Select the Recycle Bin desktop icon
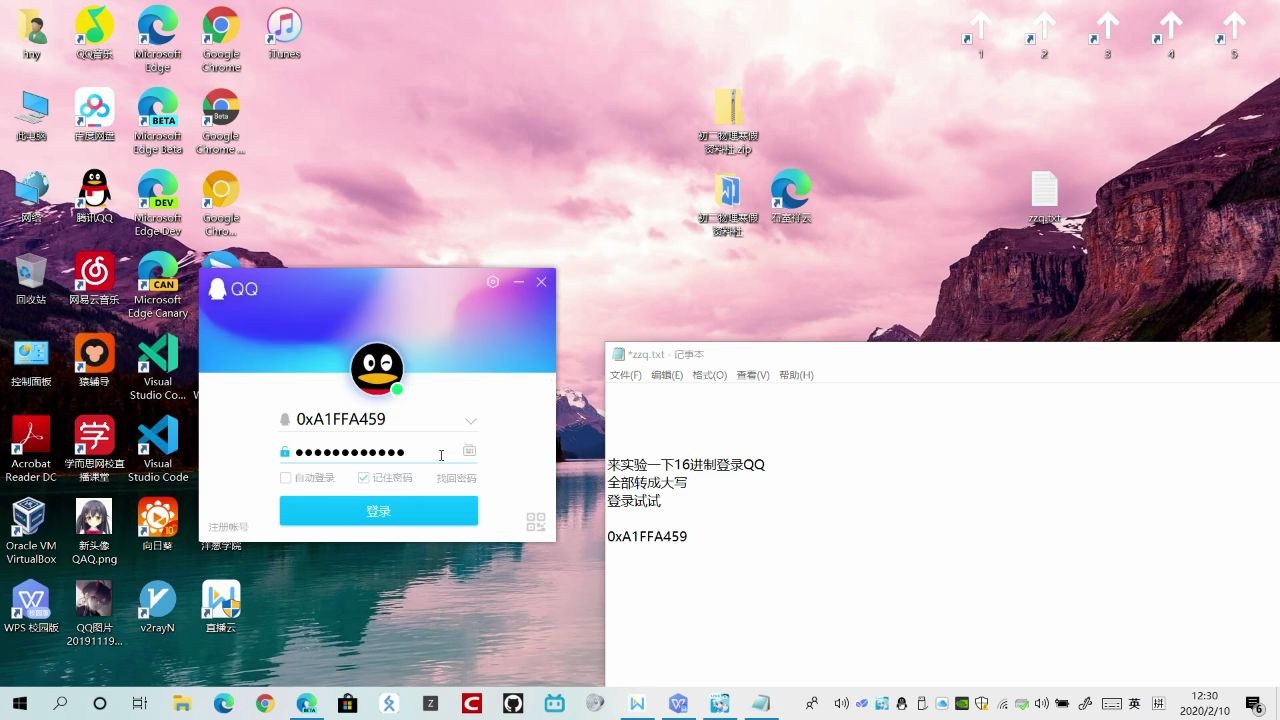 pos(31,279)
